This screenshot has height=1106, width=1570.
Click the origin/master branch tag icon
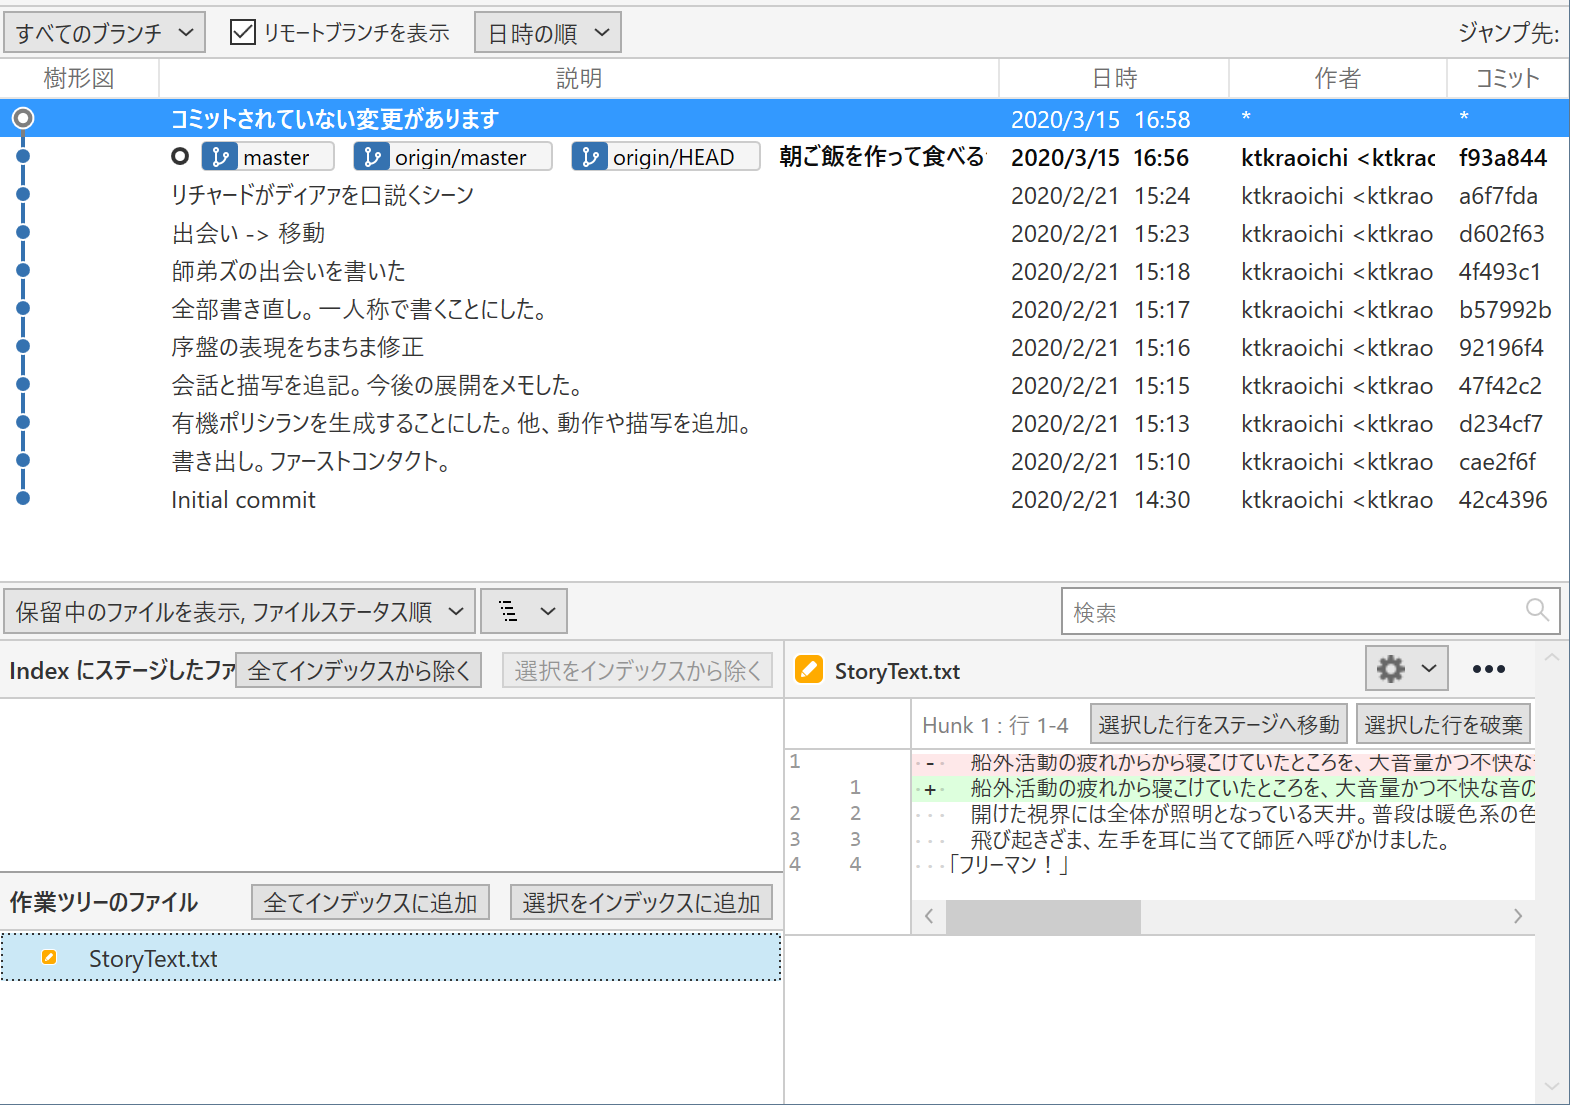pos(372,157)
